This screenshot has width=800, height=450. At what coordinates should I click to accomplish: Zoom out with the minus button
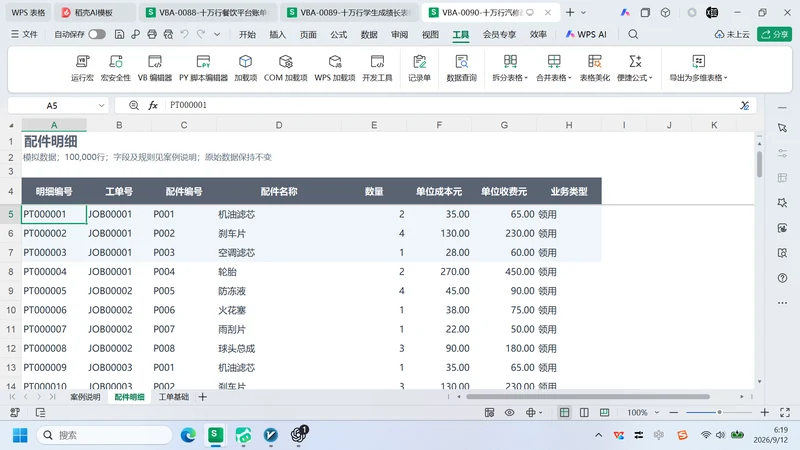[x=673, y=412]
